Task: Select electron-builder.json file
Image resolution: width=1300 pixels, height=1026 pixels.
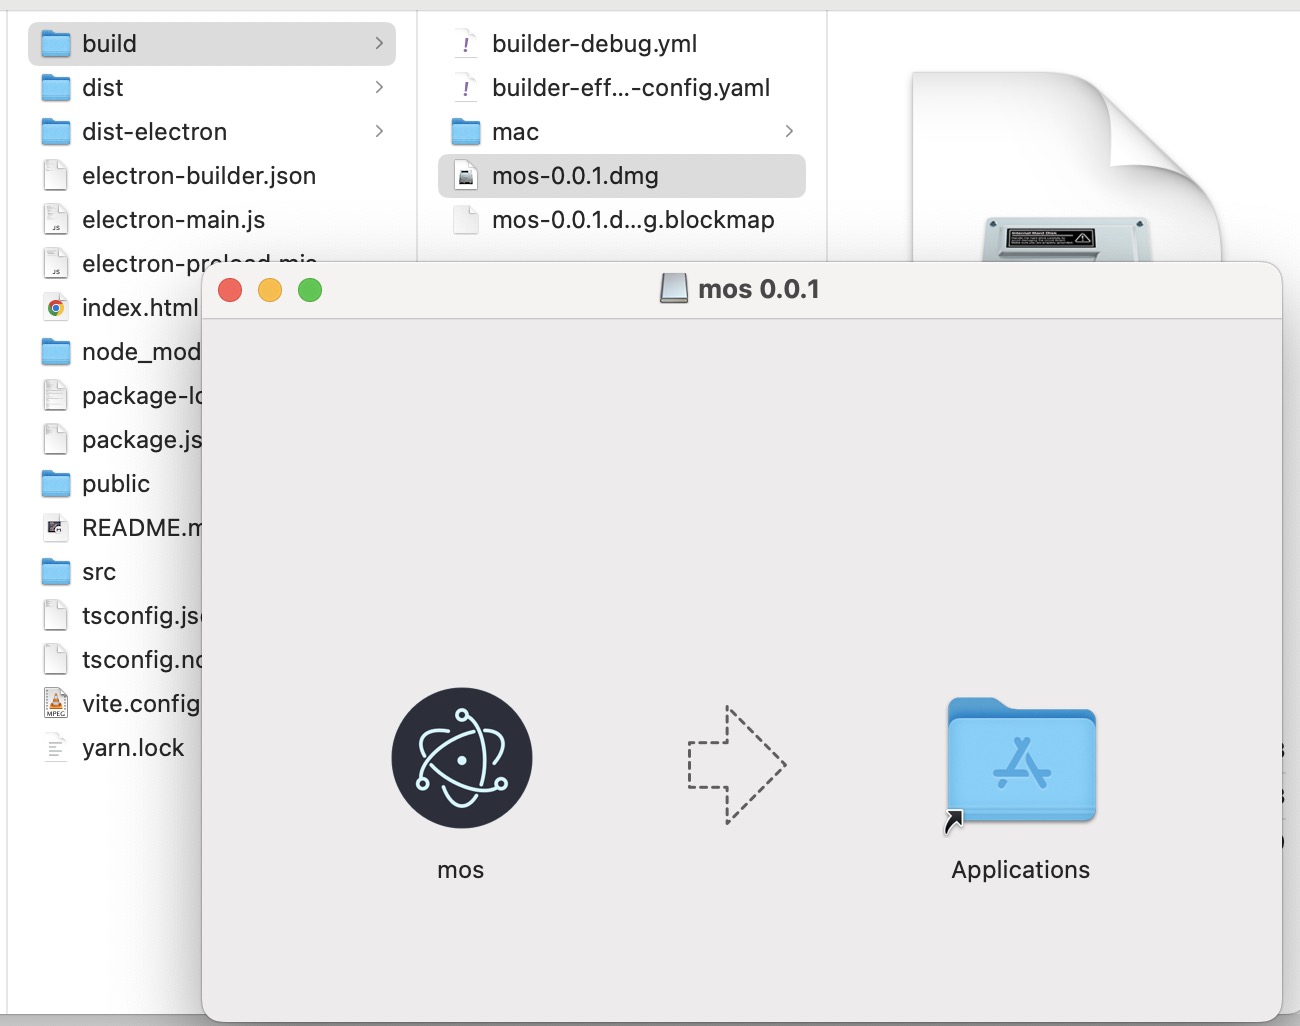Action: pos(198,176)
